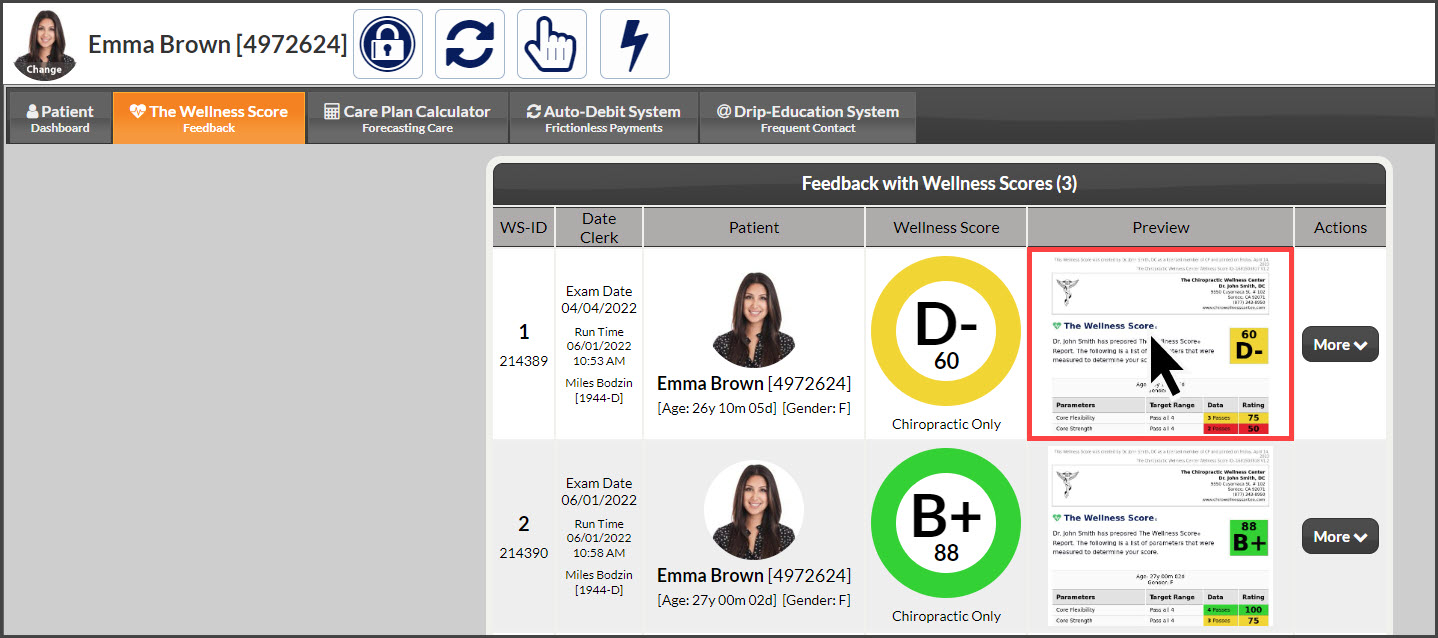This screenshot has height=638, width=1438.
Task: Click the refresh arrows icon button
Action: 470,44
